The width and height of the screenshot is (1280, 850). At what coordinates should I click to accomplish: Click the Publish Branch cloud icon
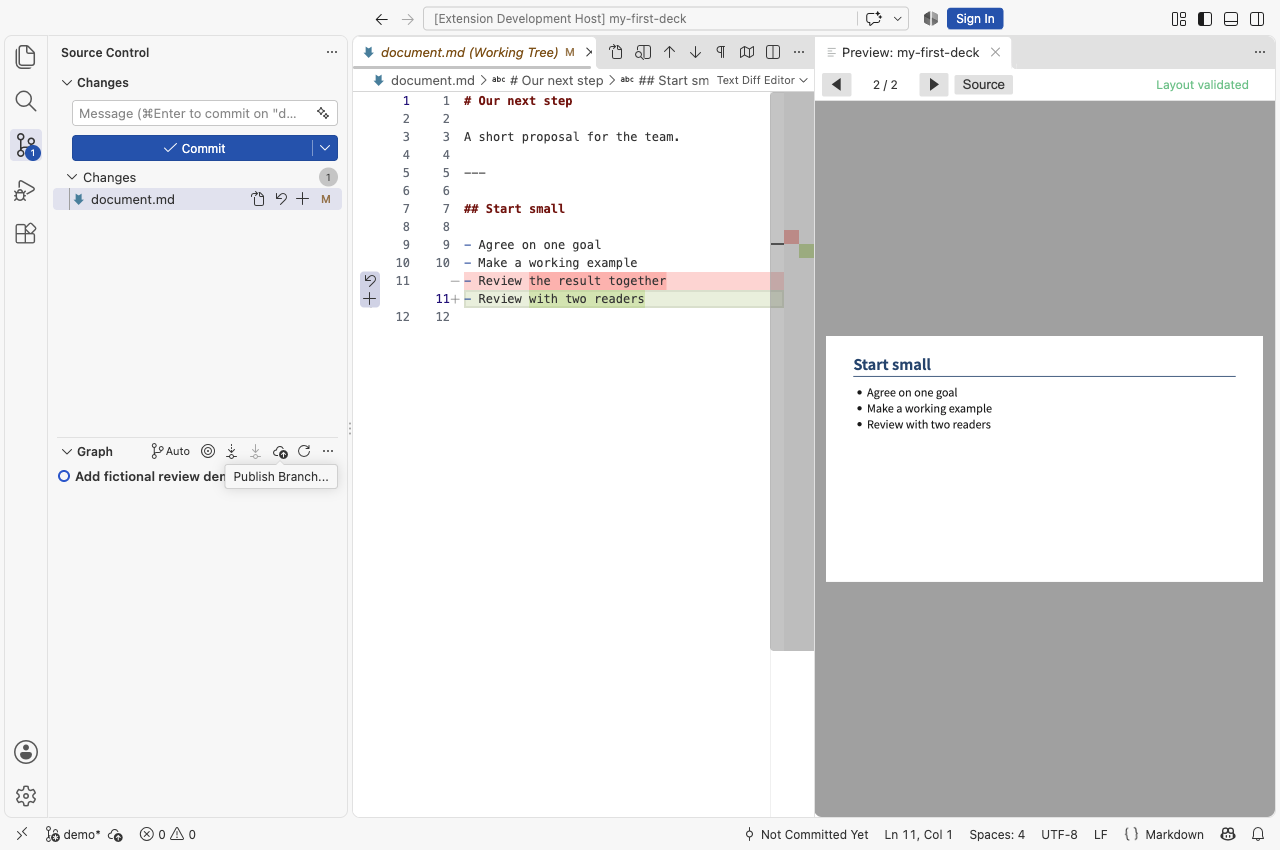[280, 451]
